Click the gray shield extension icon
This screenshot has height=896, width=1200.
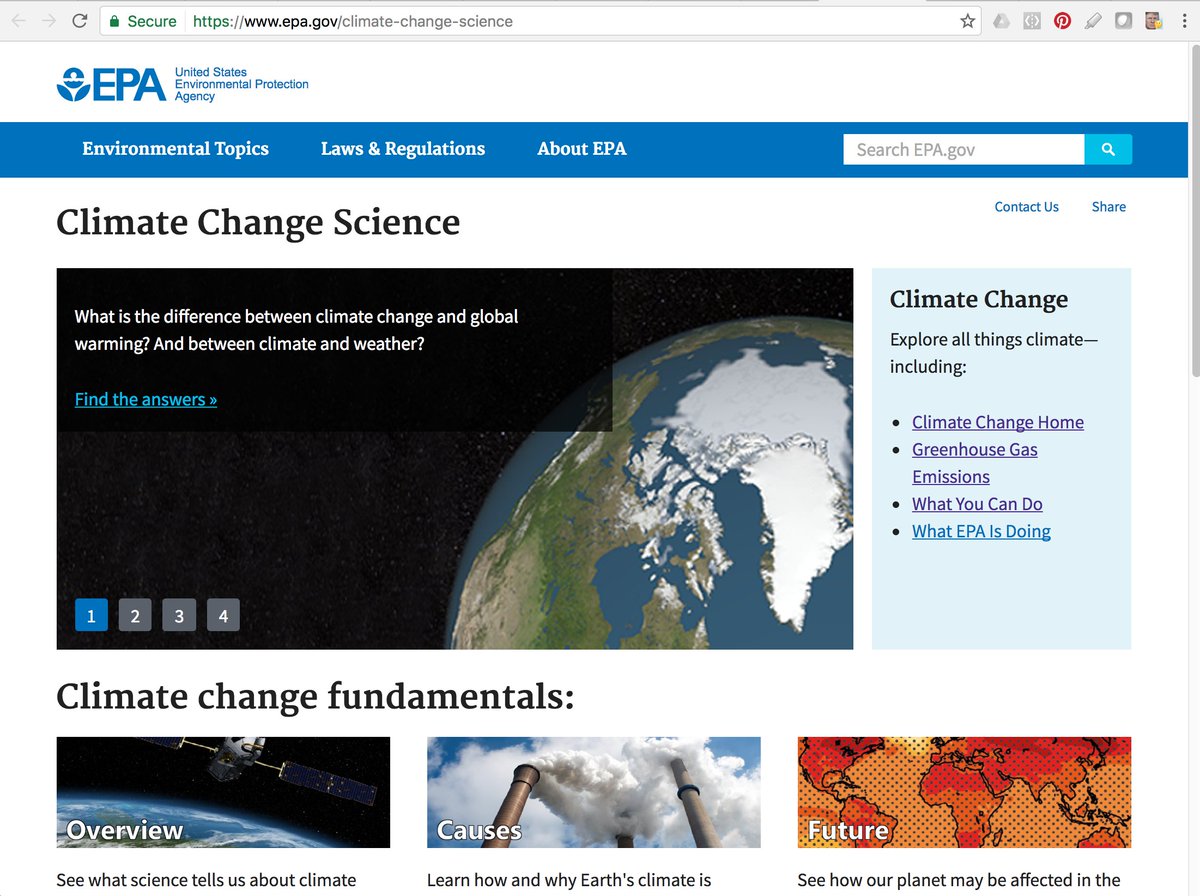pos(1123,21)
